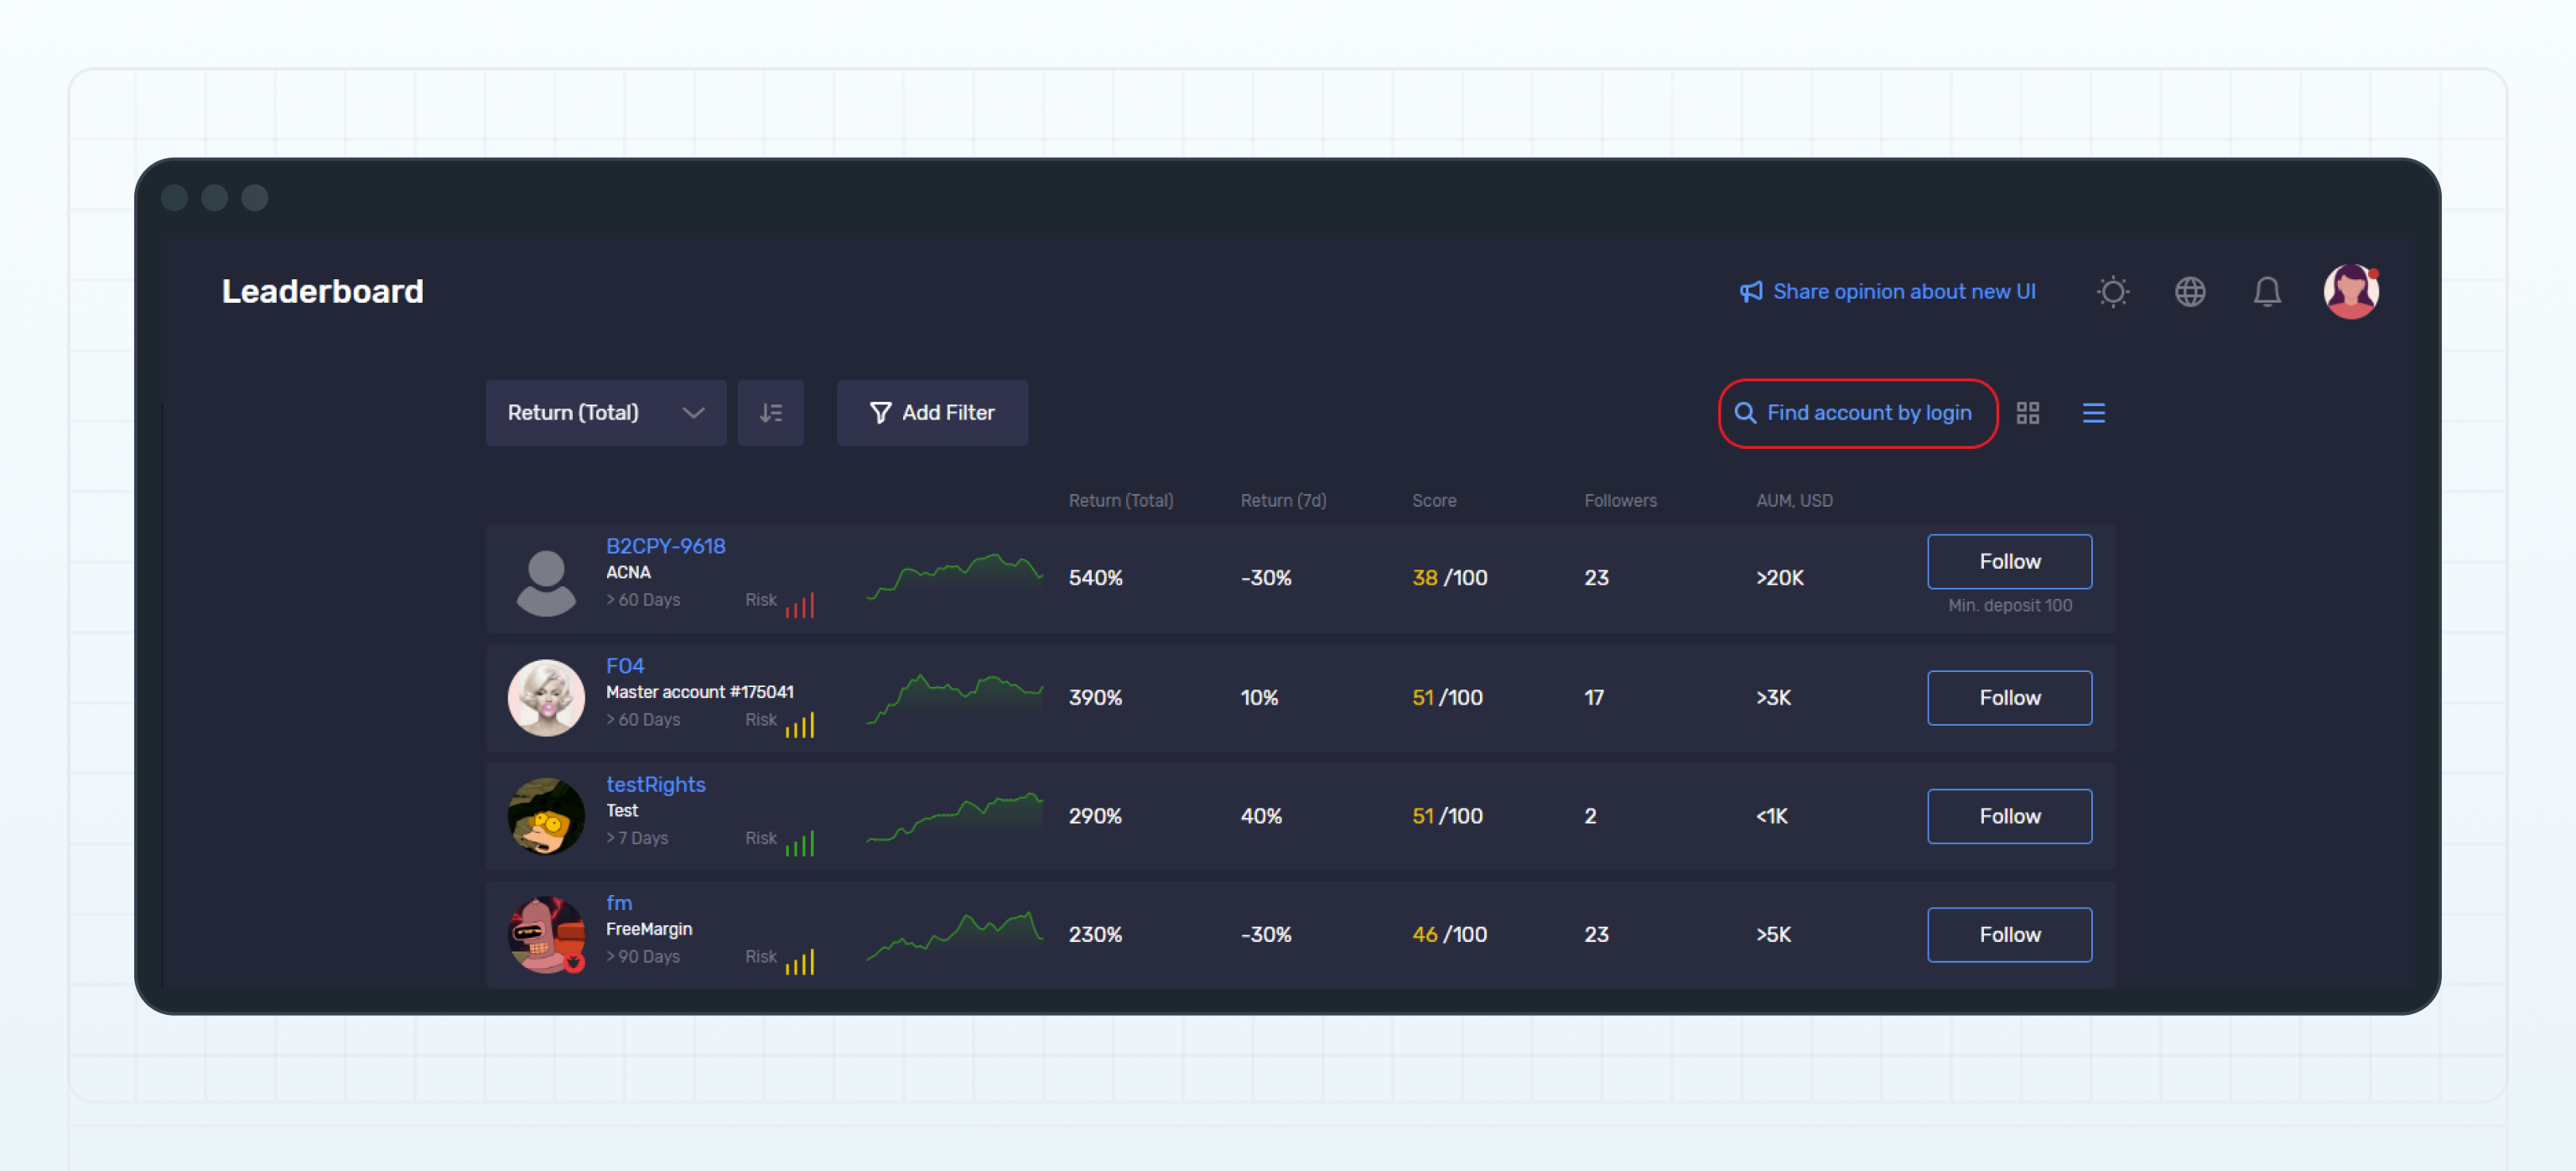Switch to grid view layout
Image resolution: width=2576 pixels, height=1171 pixels.
pyautogui.click(x=2028, y=412)
